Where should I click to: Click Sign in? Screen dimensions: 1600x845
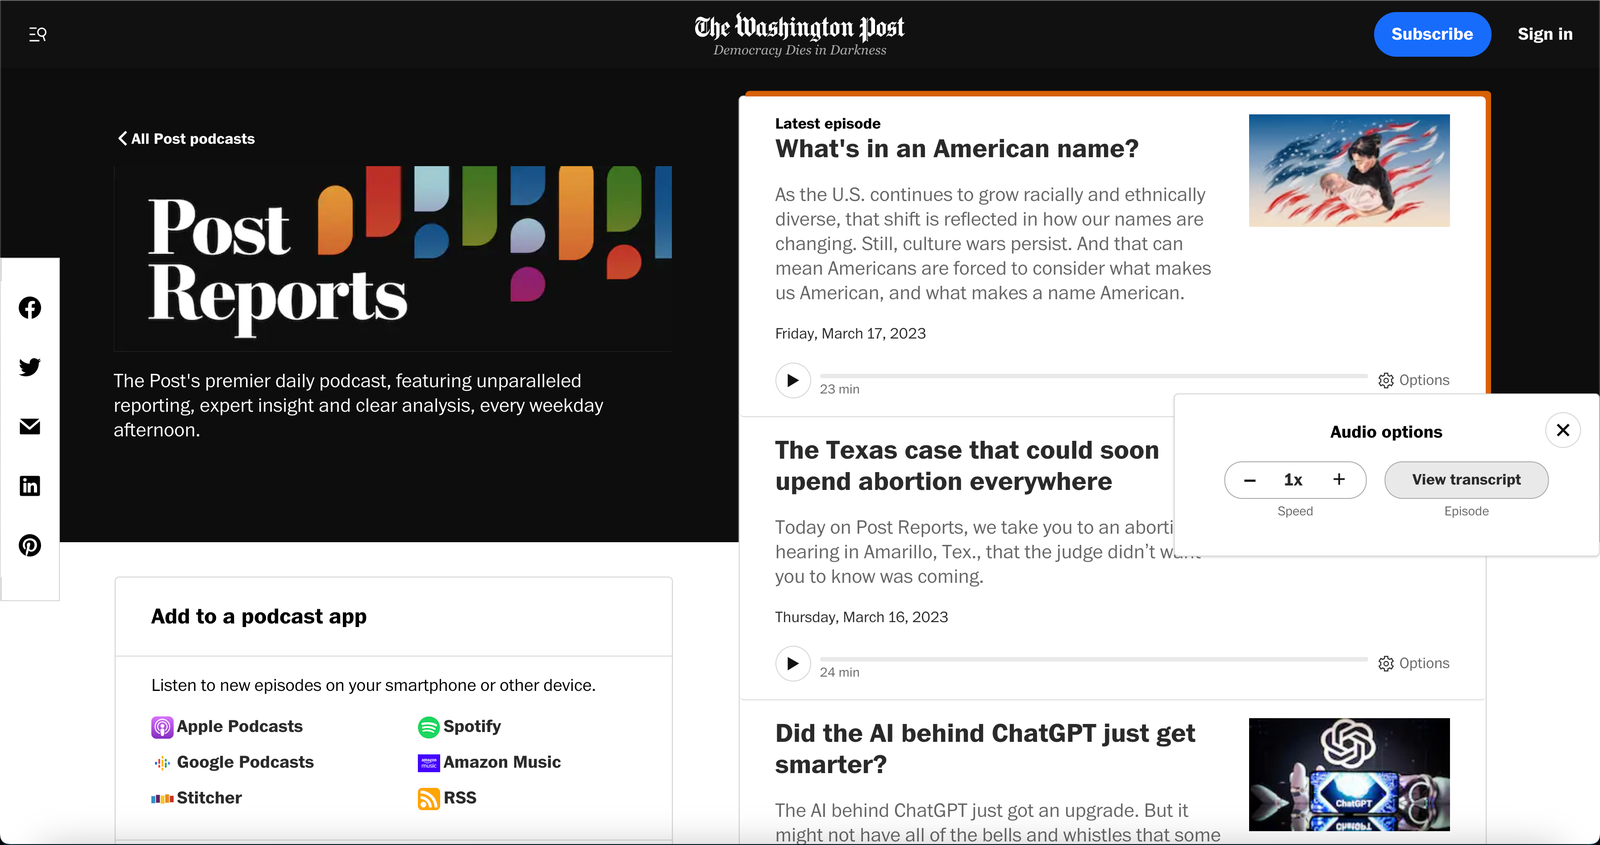tap(1545, 34)
